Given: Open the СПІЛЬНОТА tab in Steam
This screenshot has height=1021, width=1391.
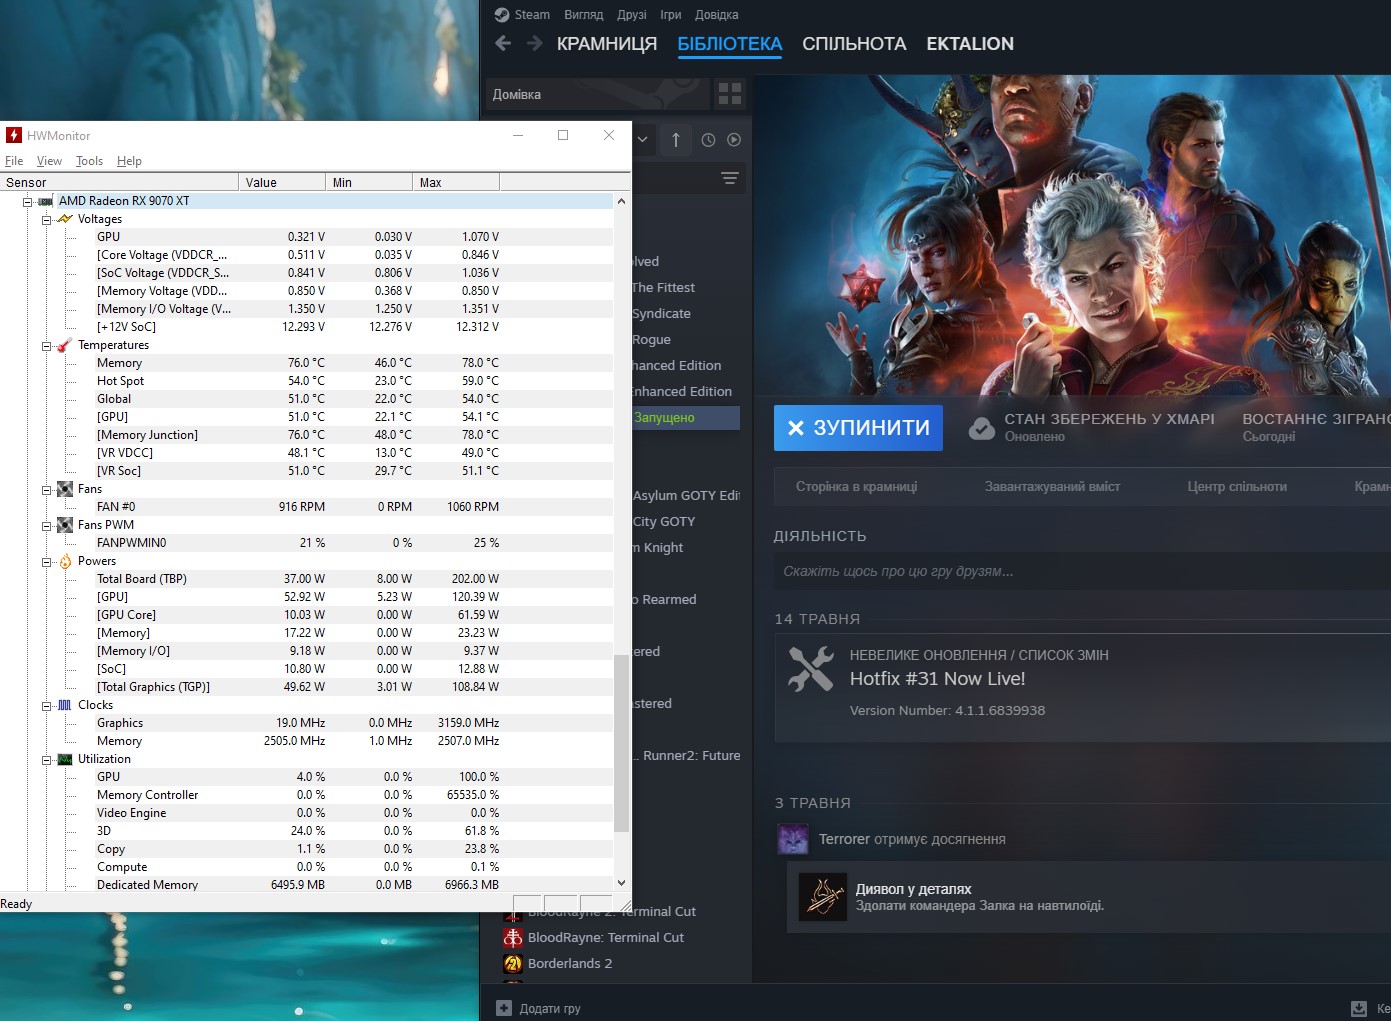Looking at the screenshot, I should 854,44.
